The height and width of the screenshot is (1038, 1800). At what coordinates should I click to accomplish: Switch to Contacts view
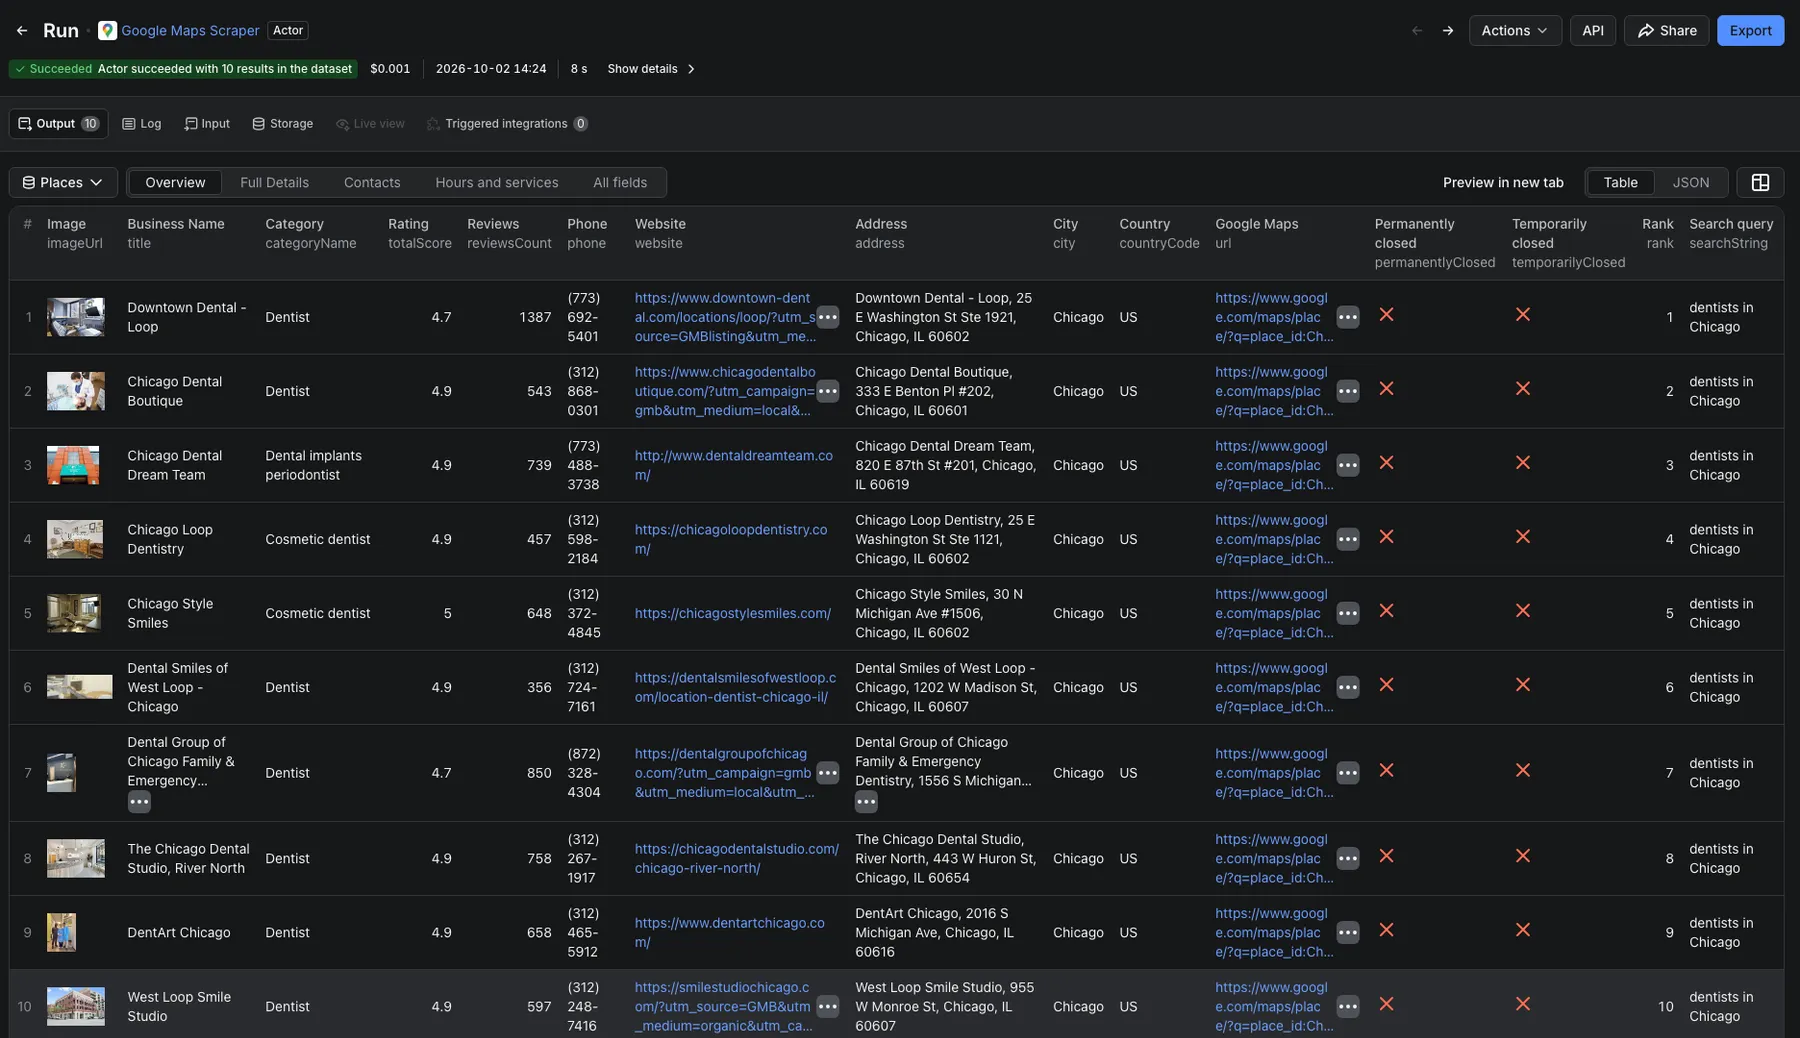click(x=372, y=182)
